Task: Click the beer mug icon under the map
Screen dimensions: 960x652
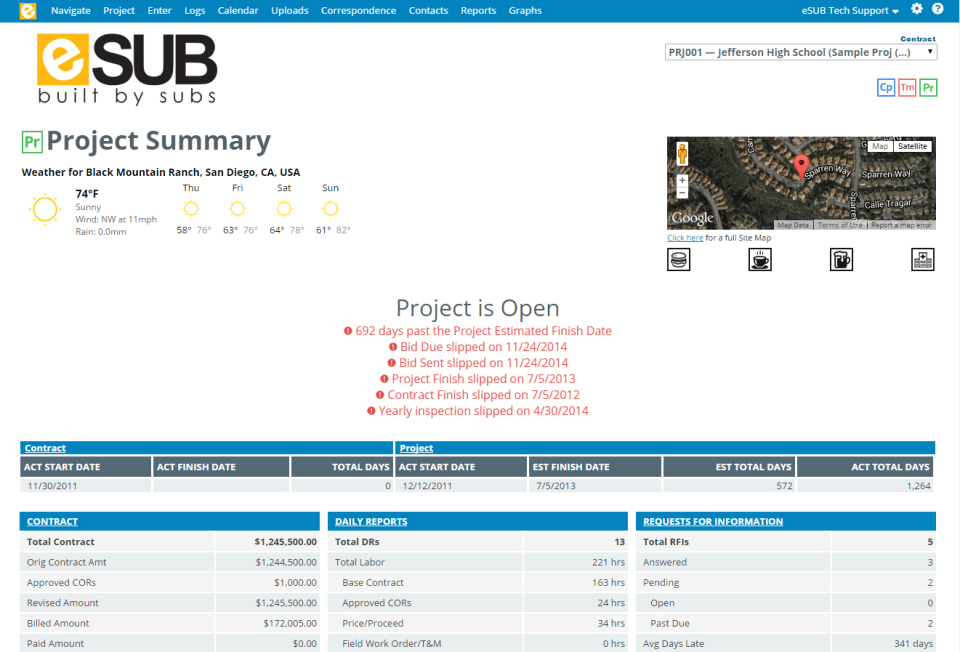Action: click(x=841, y=259)
